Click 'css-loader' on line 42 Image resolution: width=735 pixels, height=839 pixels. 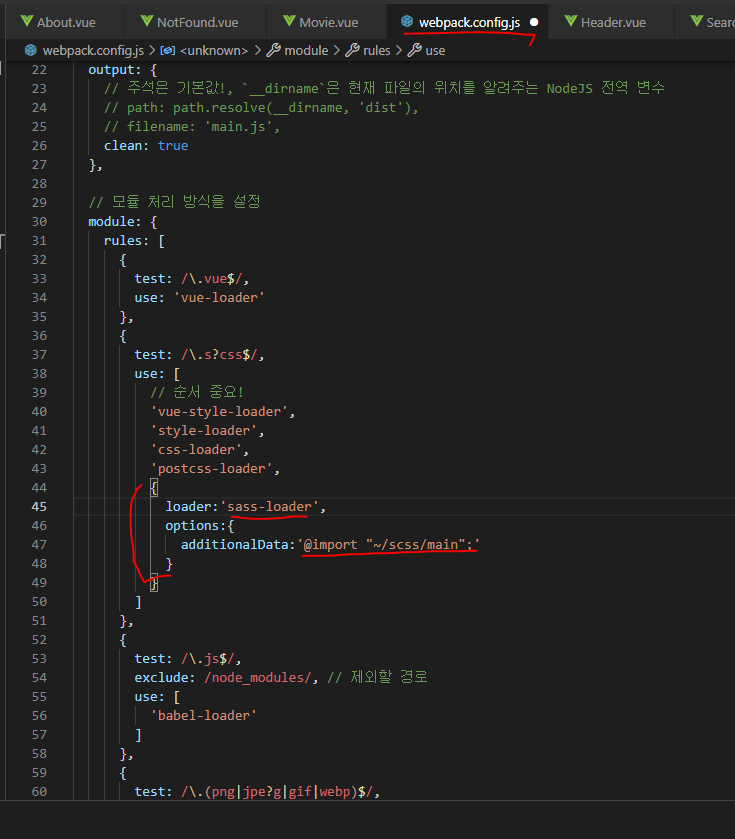coord(197,450)
